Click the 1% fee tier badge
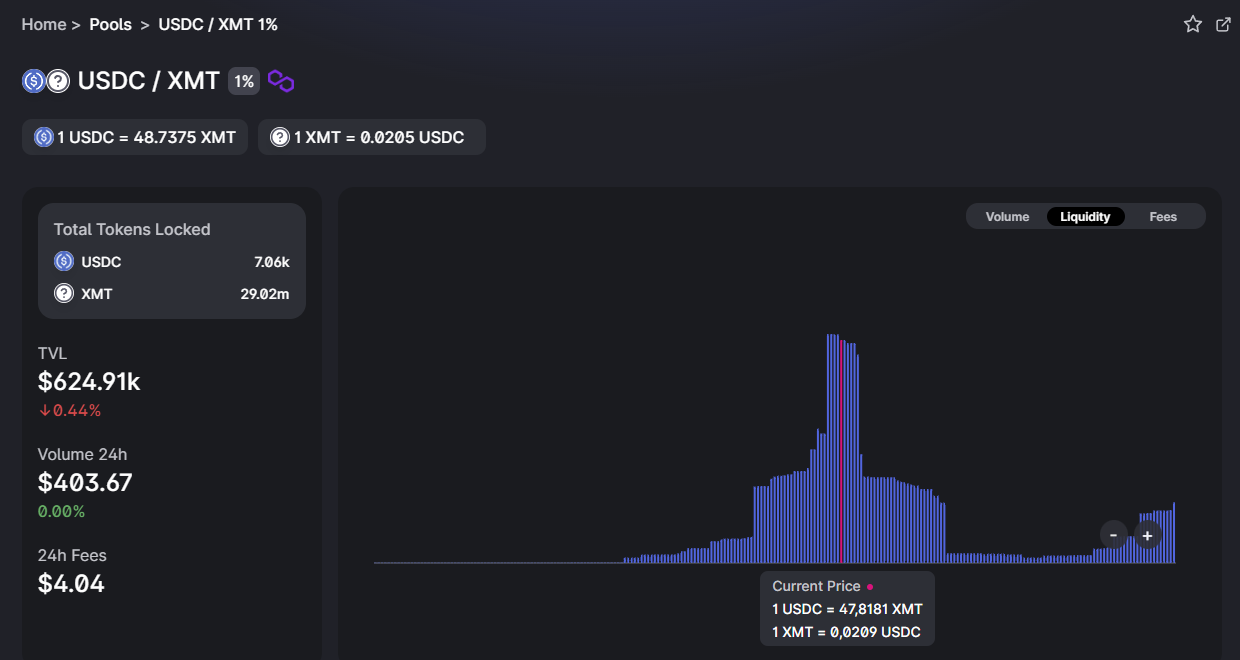The height and width of the screenshot is (660, 1240). click(x=244, y=81)
